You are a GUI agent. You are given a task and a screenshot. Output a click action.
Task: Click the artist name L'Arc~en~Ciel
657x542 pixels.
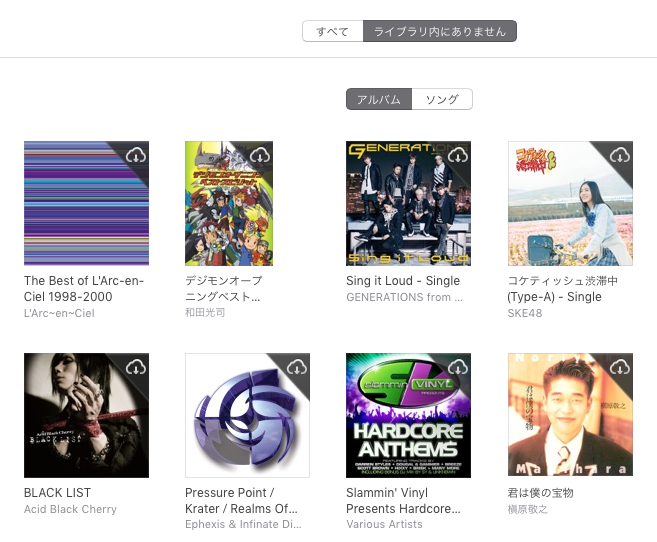[x=59, y=313]
